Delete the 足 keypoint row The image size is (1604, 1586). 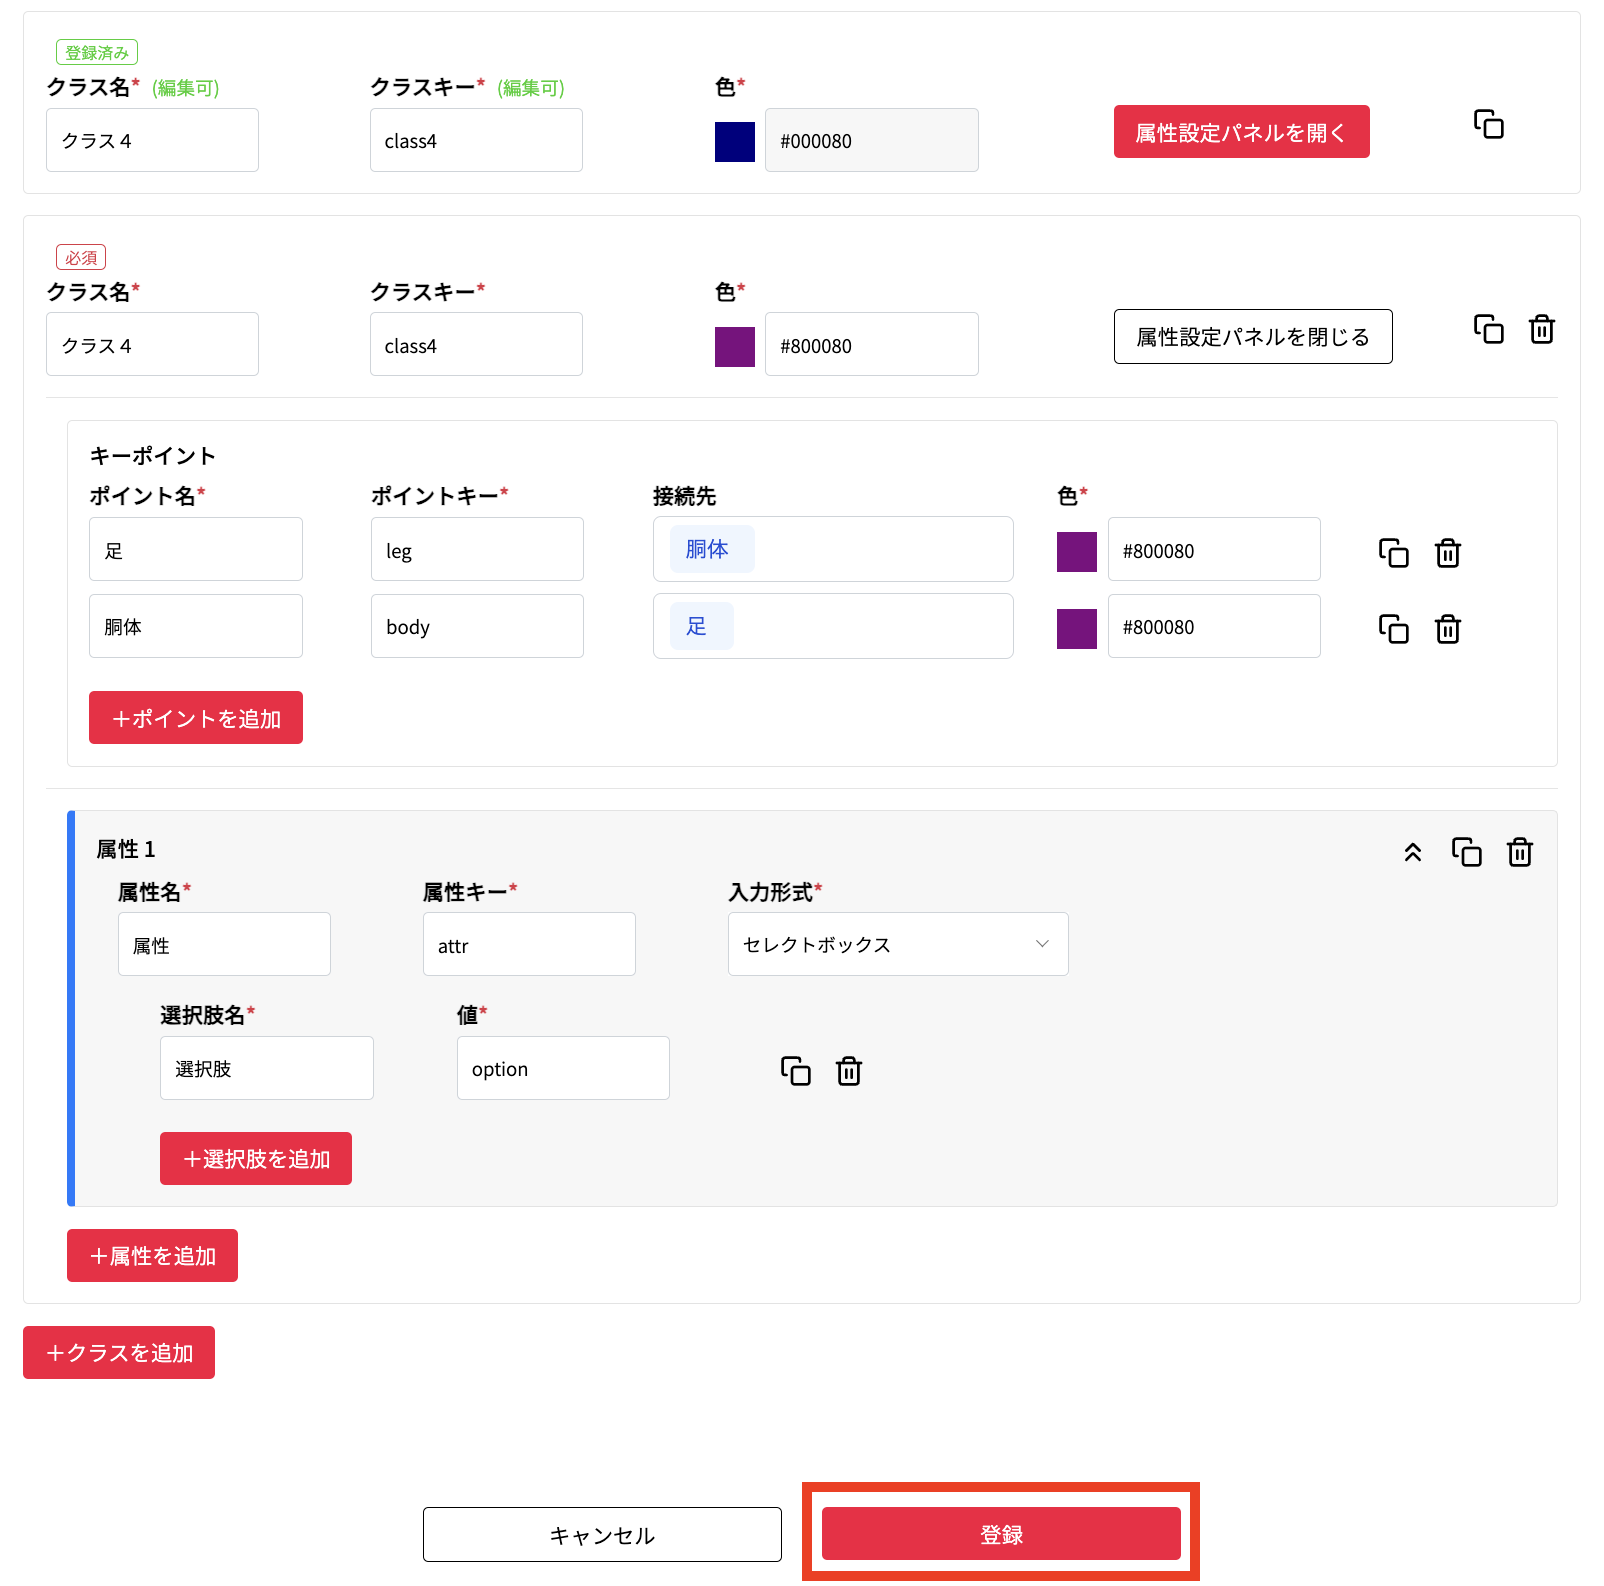pos(1448,553)
